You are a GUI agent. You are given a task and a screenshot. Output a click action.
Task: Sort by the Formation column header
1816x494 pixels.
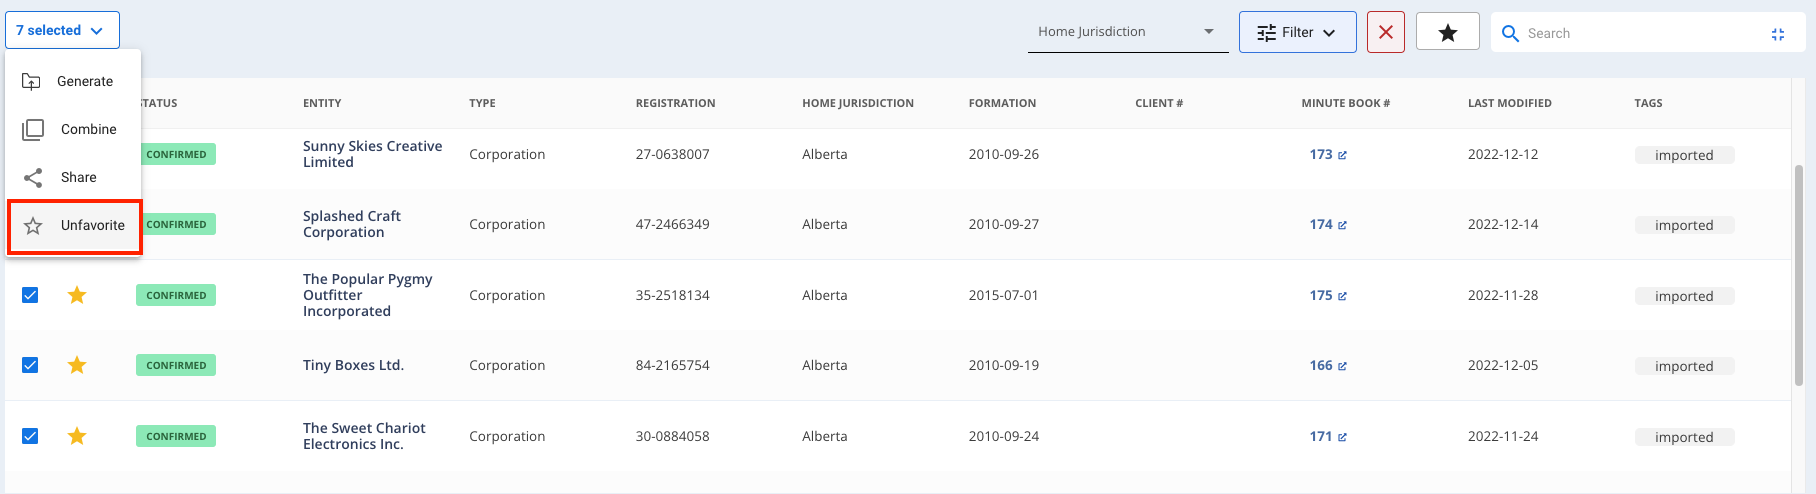(x=1002, y=103)
